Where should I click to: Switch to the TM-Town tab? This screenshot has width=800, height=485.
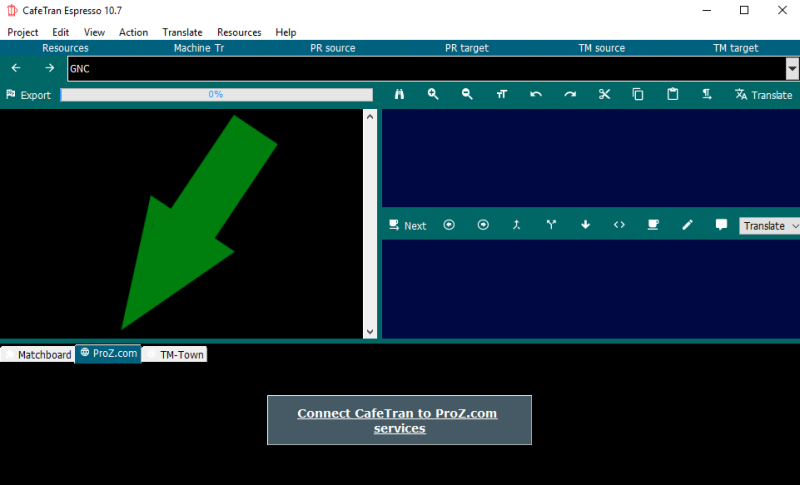[x=174, y=354]
